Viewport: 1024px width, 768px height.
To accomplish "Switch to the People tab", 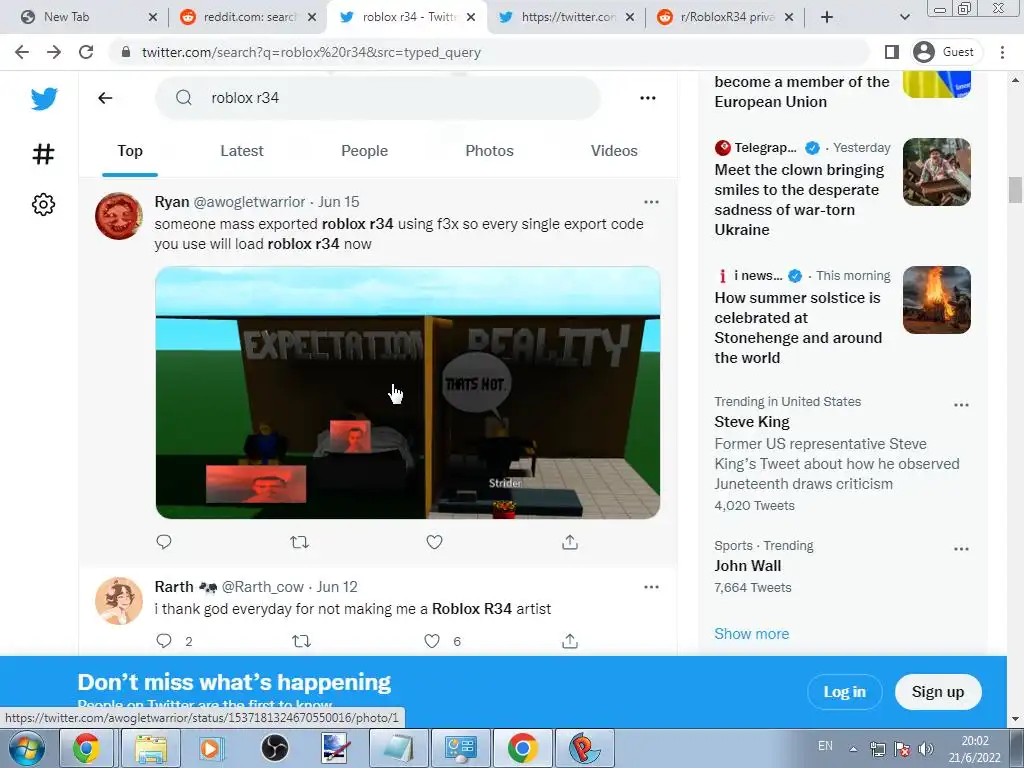I will pyautogui.click(x=364, y=151).
